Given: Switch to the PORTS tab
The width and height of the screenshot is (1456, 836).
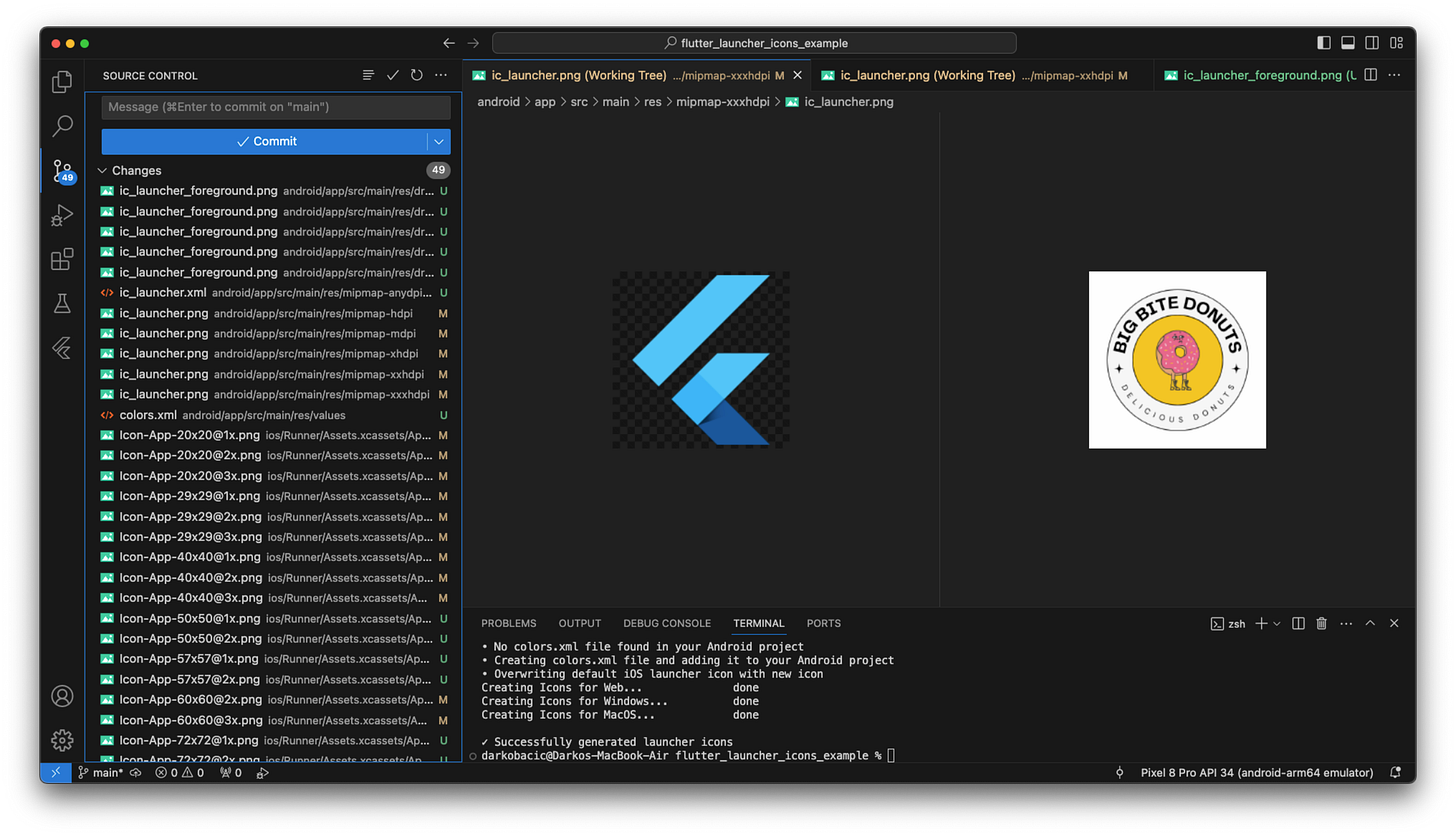Looking at the screenshot, I should tap(824, 623).
